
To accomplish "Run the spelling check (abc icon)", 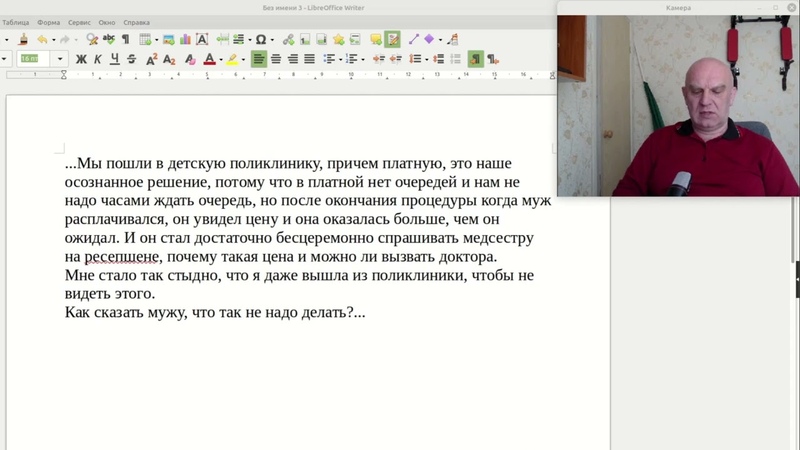I will (x=109, y=39).
